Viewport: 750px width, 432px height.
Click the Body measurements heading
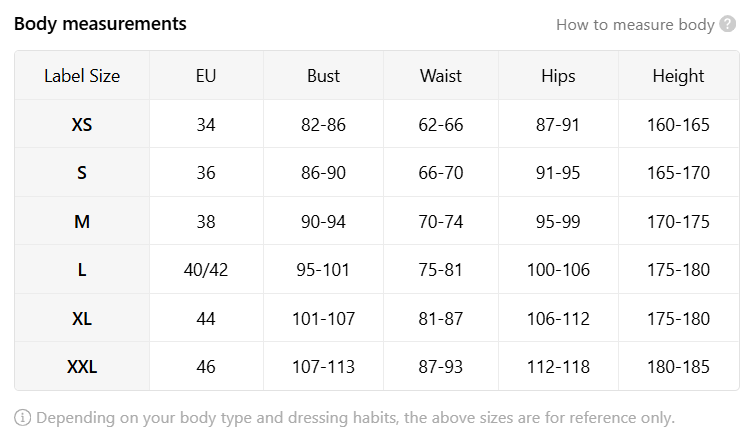(x=100, y=23)
